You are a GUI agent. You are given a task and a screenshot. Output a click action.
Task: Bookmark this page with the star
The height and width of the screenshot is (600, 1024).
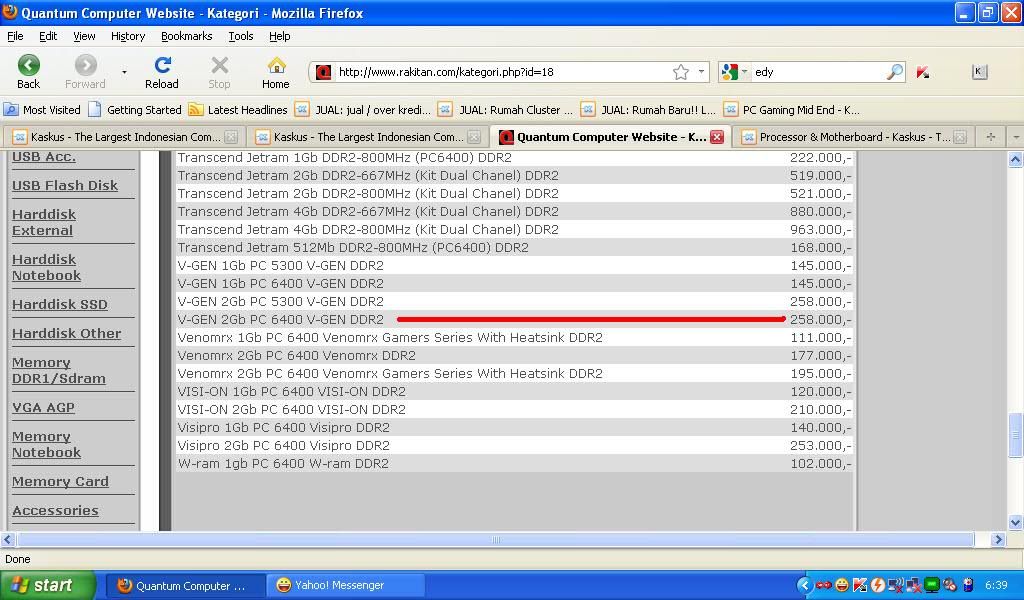[680, 72]
